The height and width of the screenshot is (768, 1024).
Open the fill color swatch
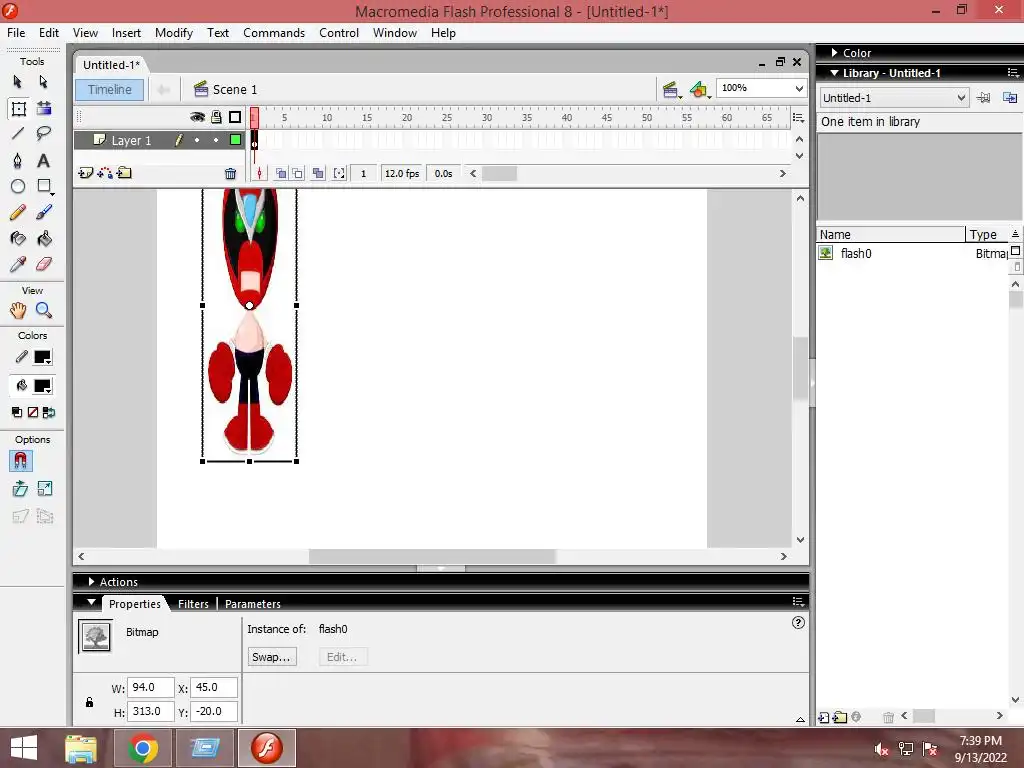pos(42,386)
